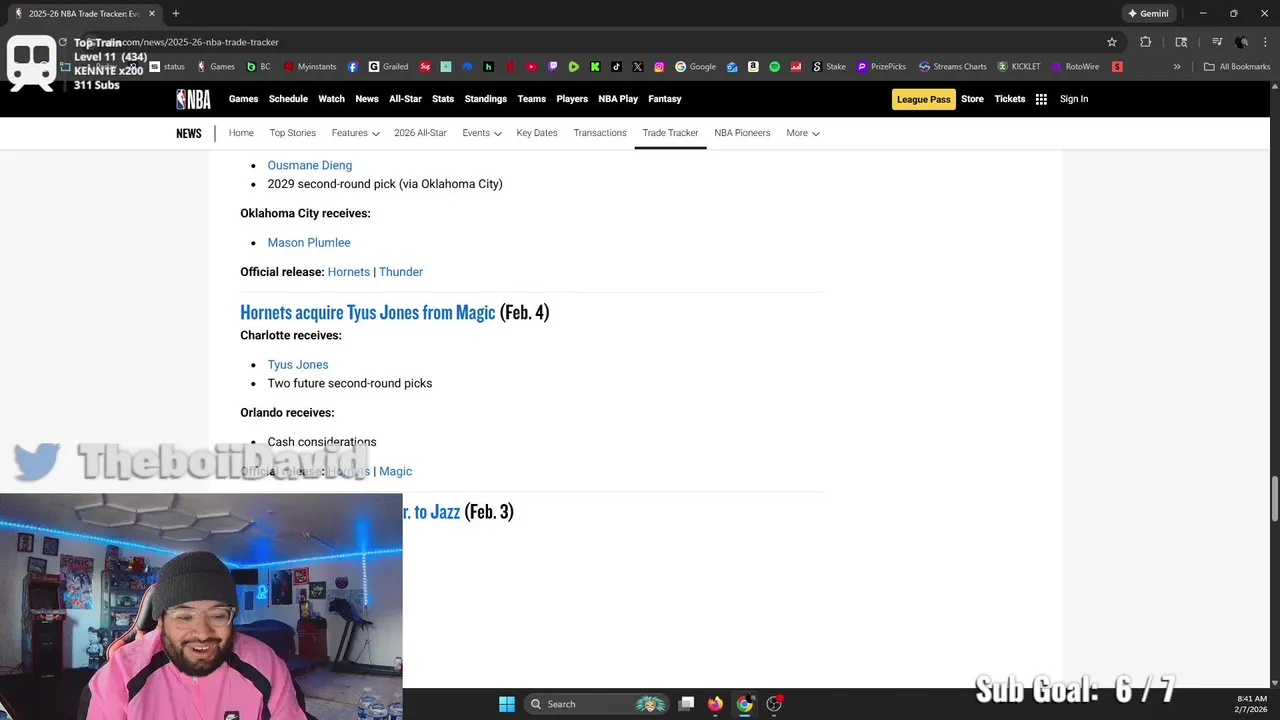Open the Instagram bookmark icon

click(x=659, y=67)
